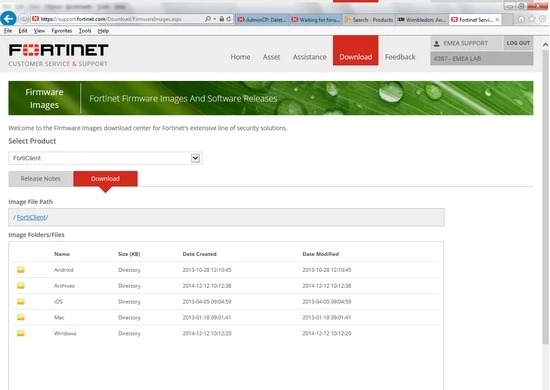Expand the Select Product dropdown arrow

[x=195, y=158]
